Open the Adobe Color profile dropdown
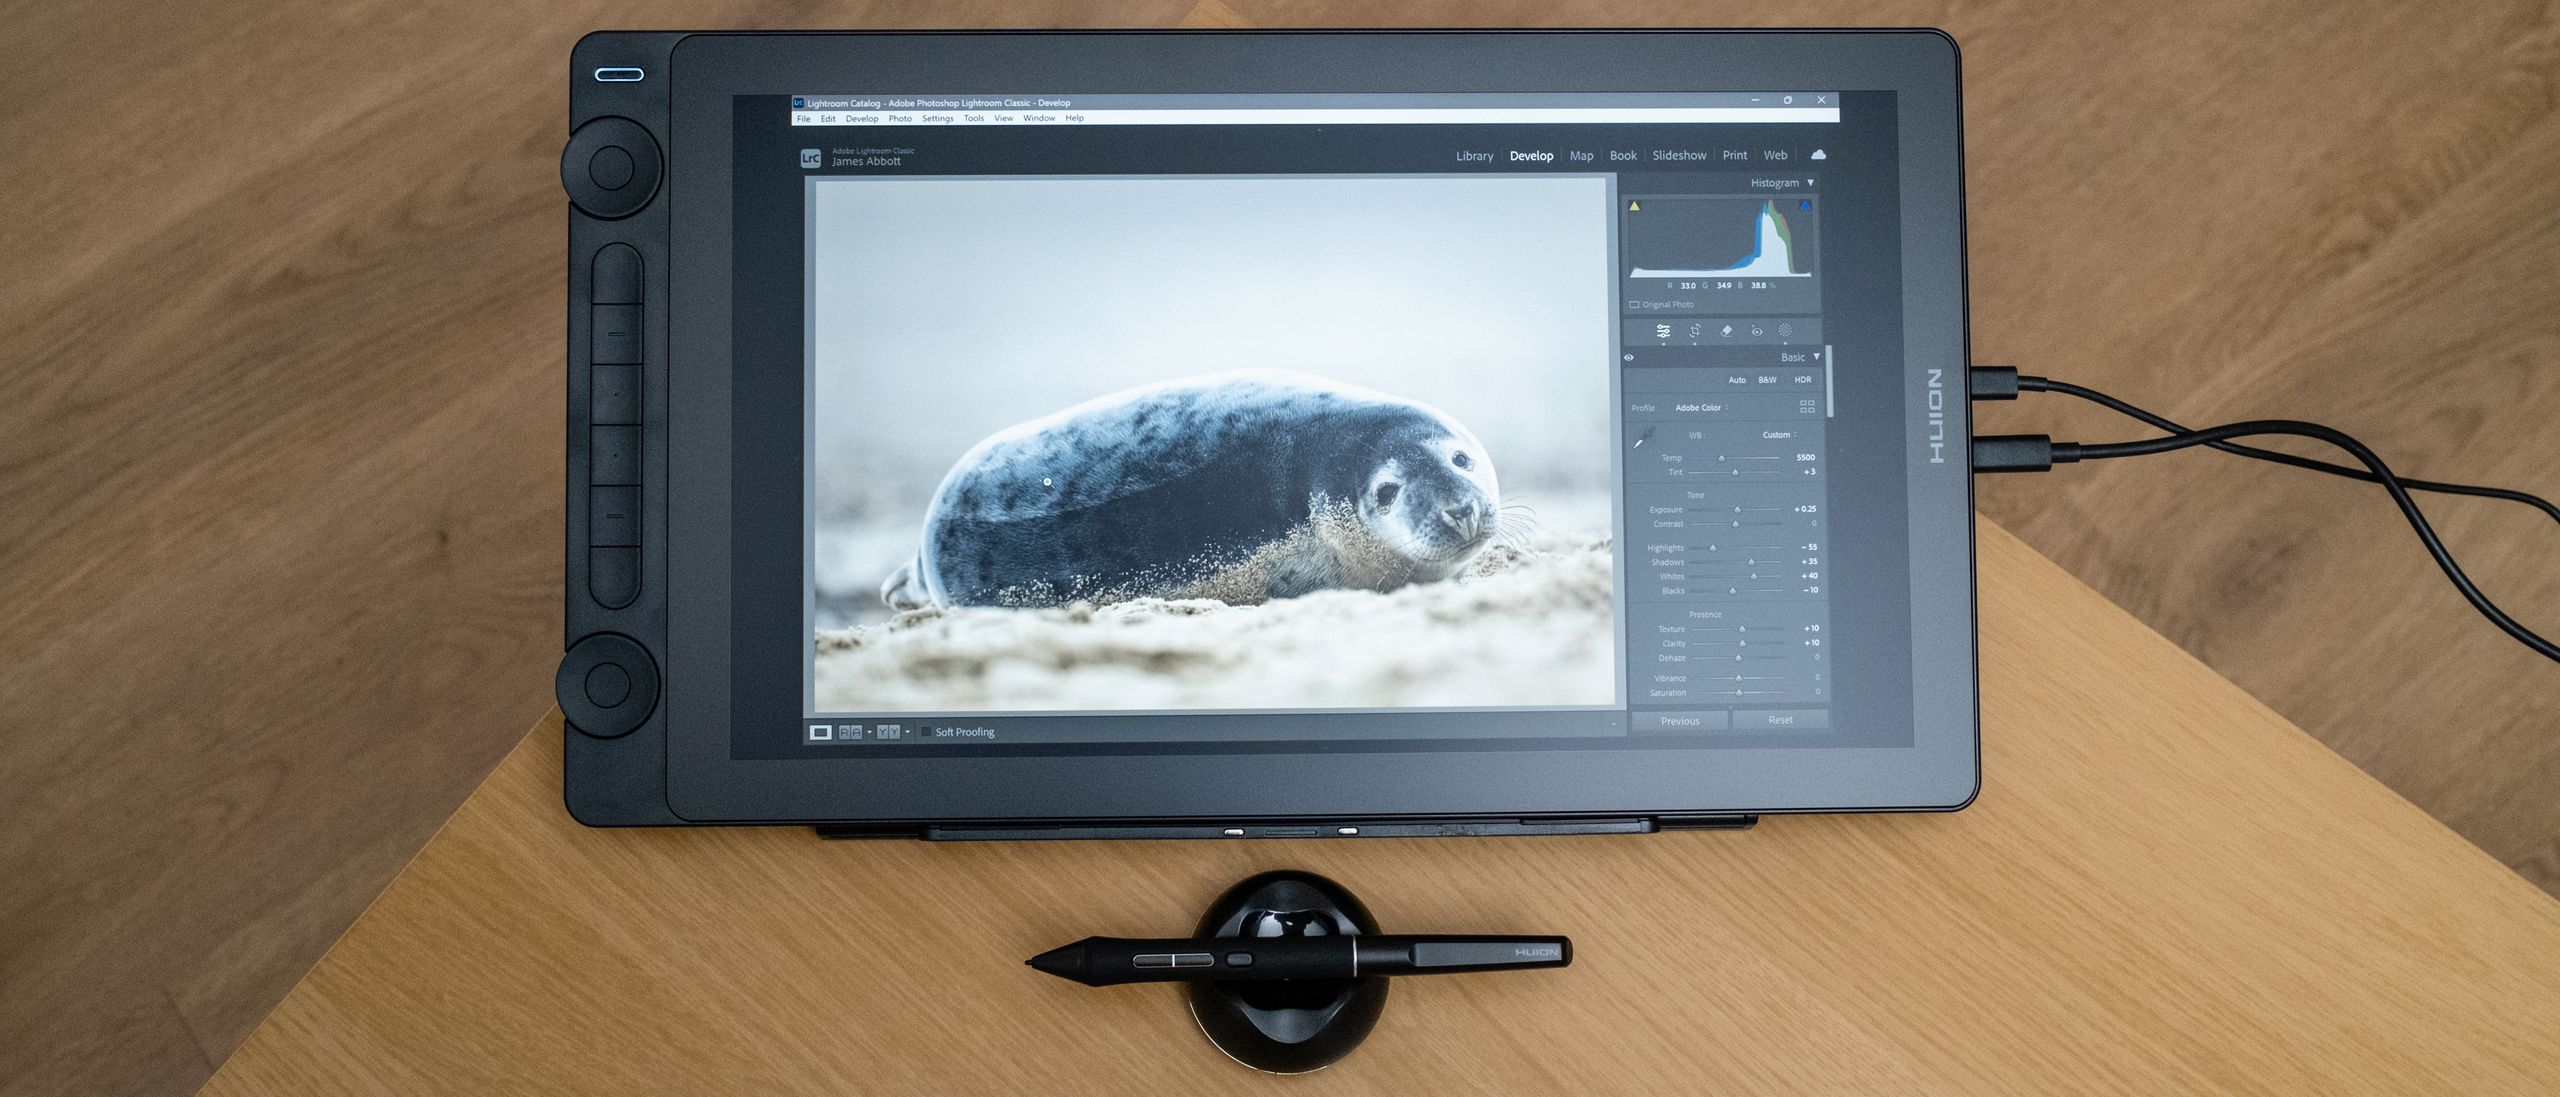 tap(1702, 408)
